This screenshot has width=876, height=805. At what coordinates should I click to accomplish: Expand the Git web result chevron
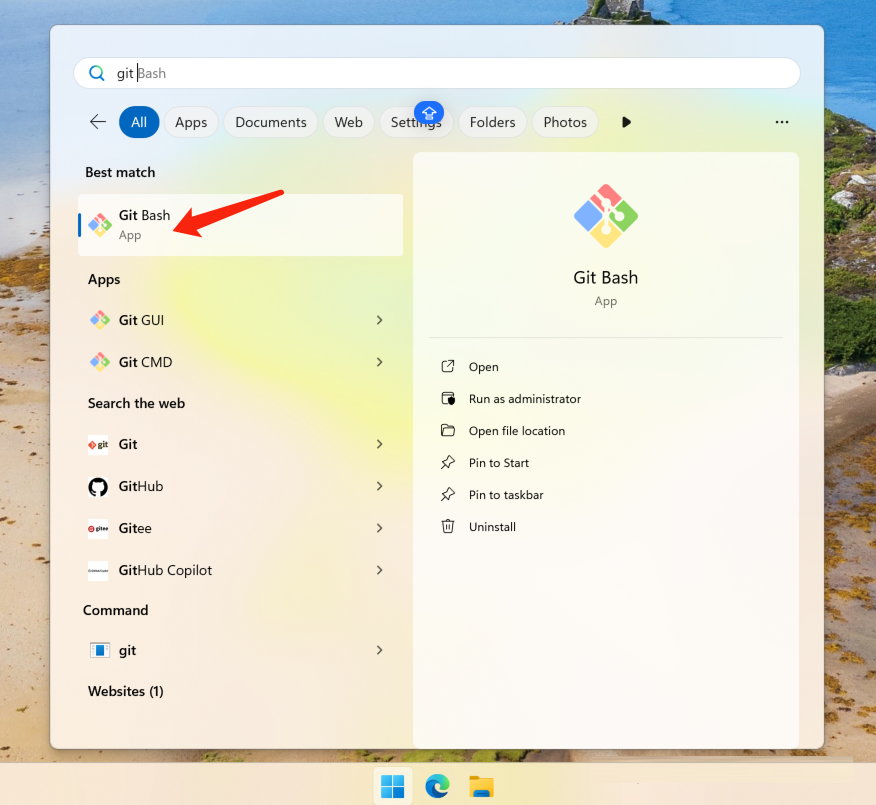(379, 444)
